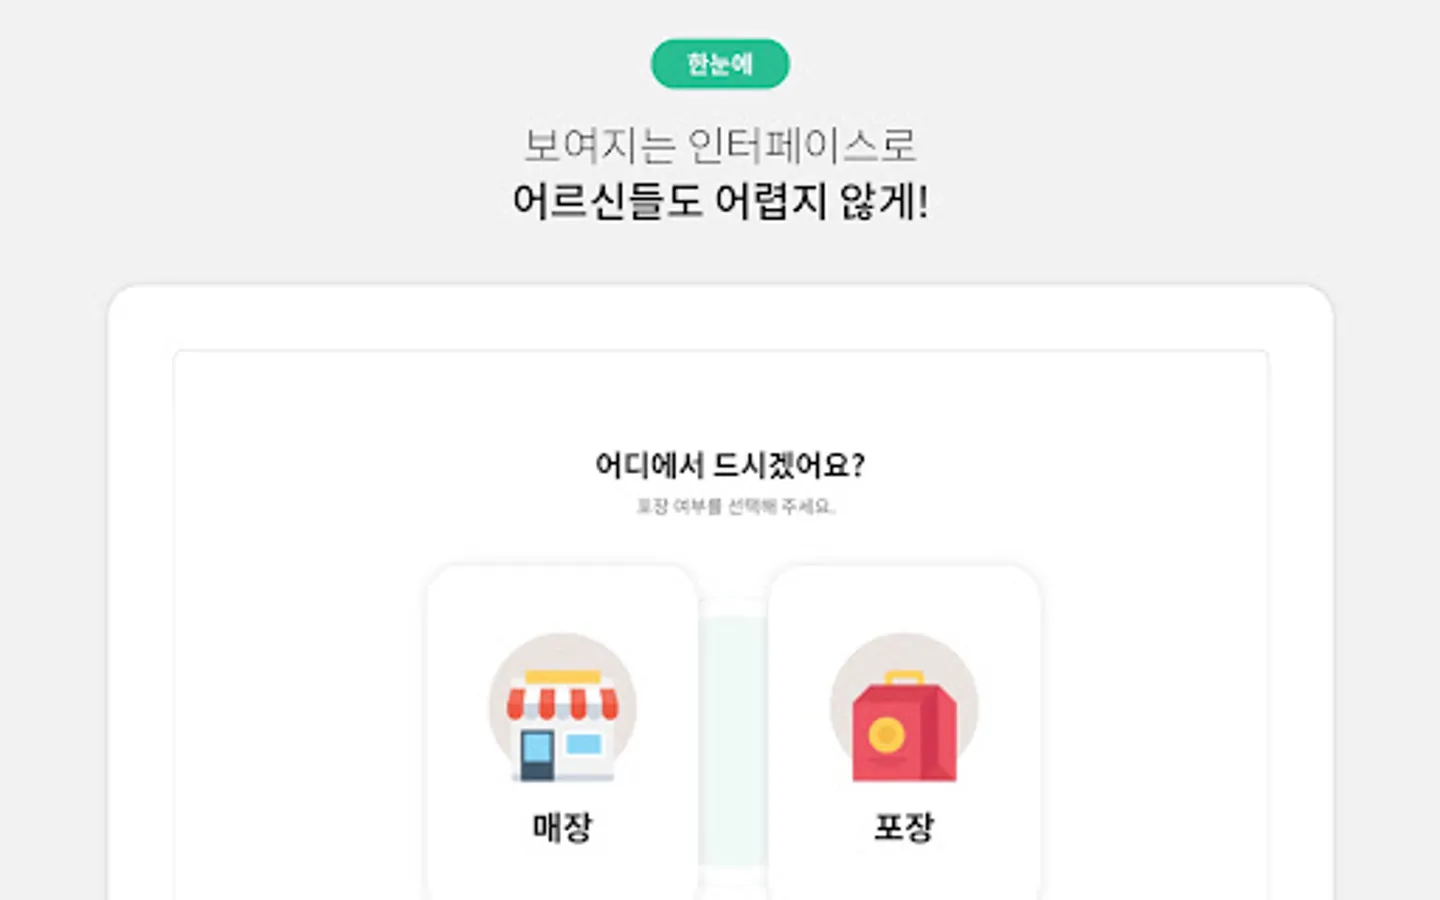The height and width of the screenshot is (900, 1440).
Task: Click the yellow handle of the takeout bag
Action: 904,678
